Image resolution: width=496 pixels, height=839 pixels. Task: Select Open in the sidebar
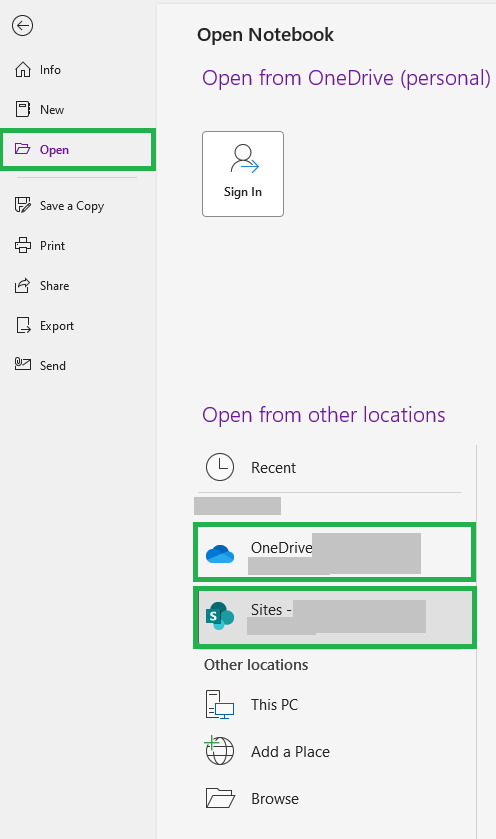coord(78,150)
